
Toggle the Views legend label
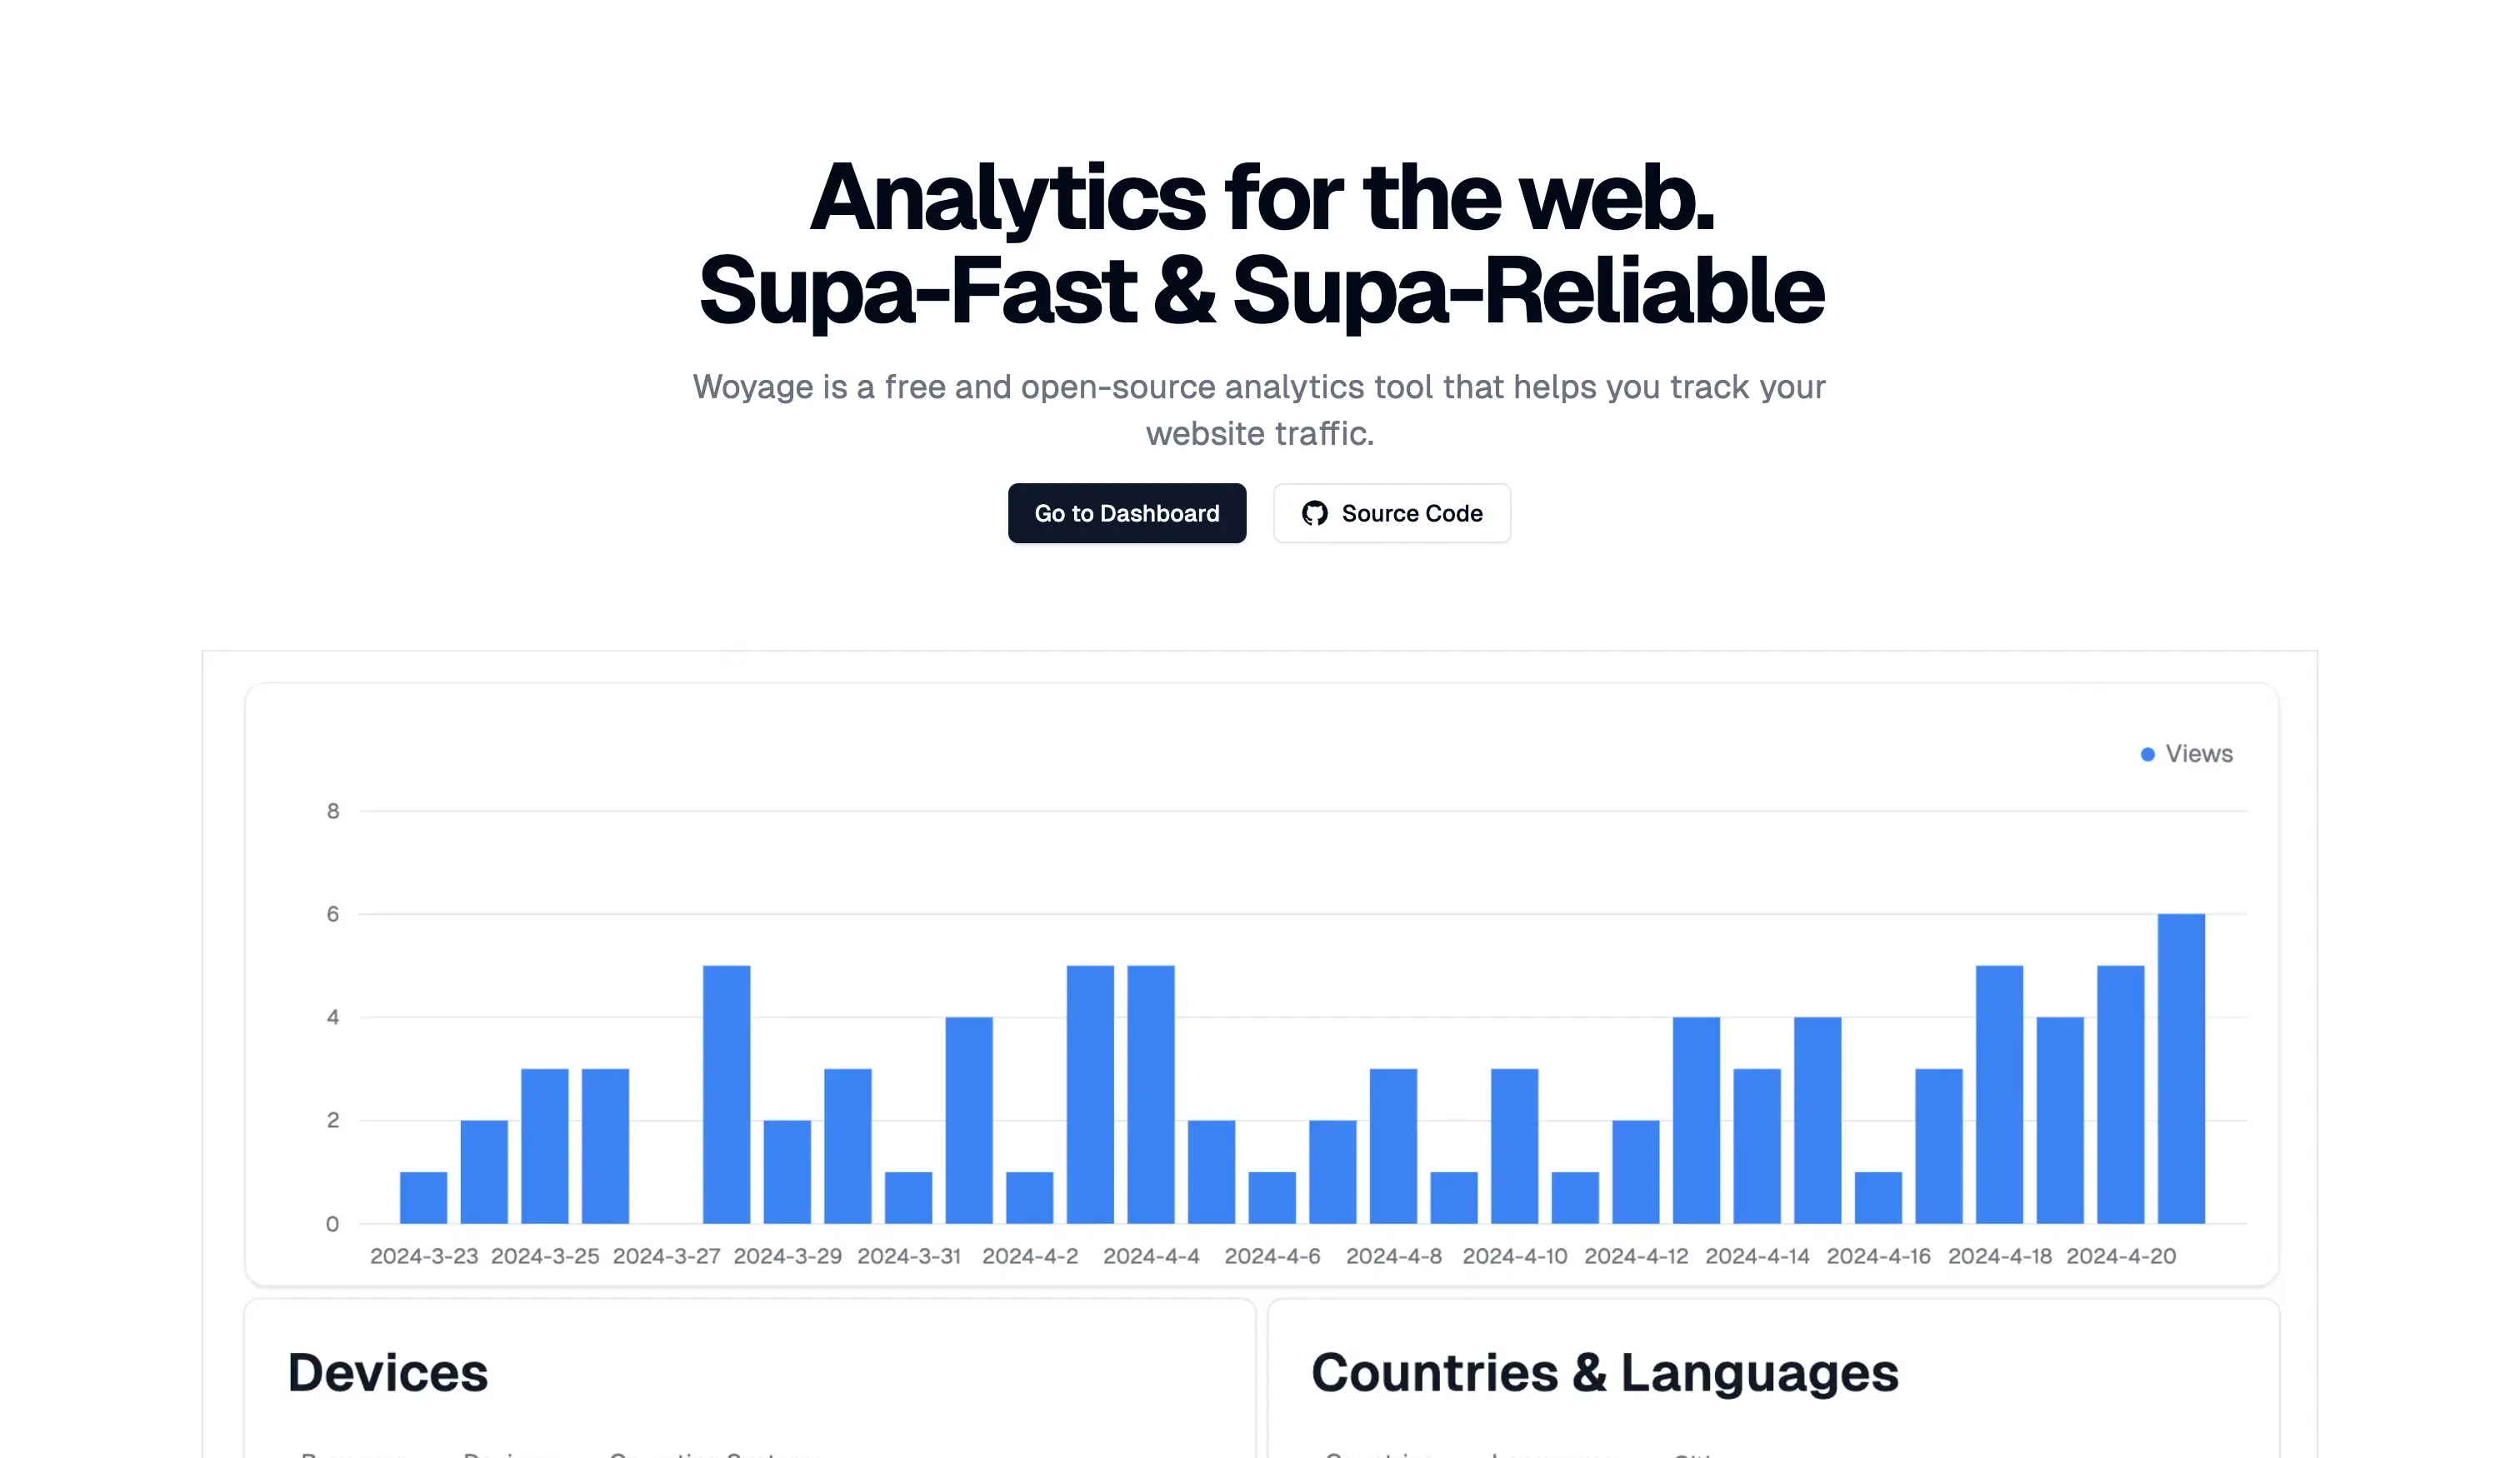pos(2198,754)
